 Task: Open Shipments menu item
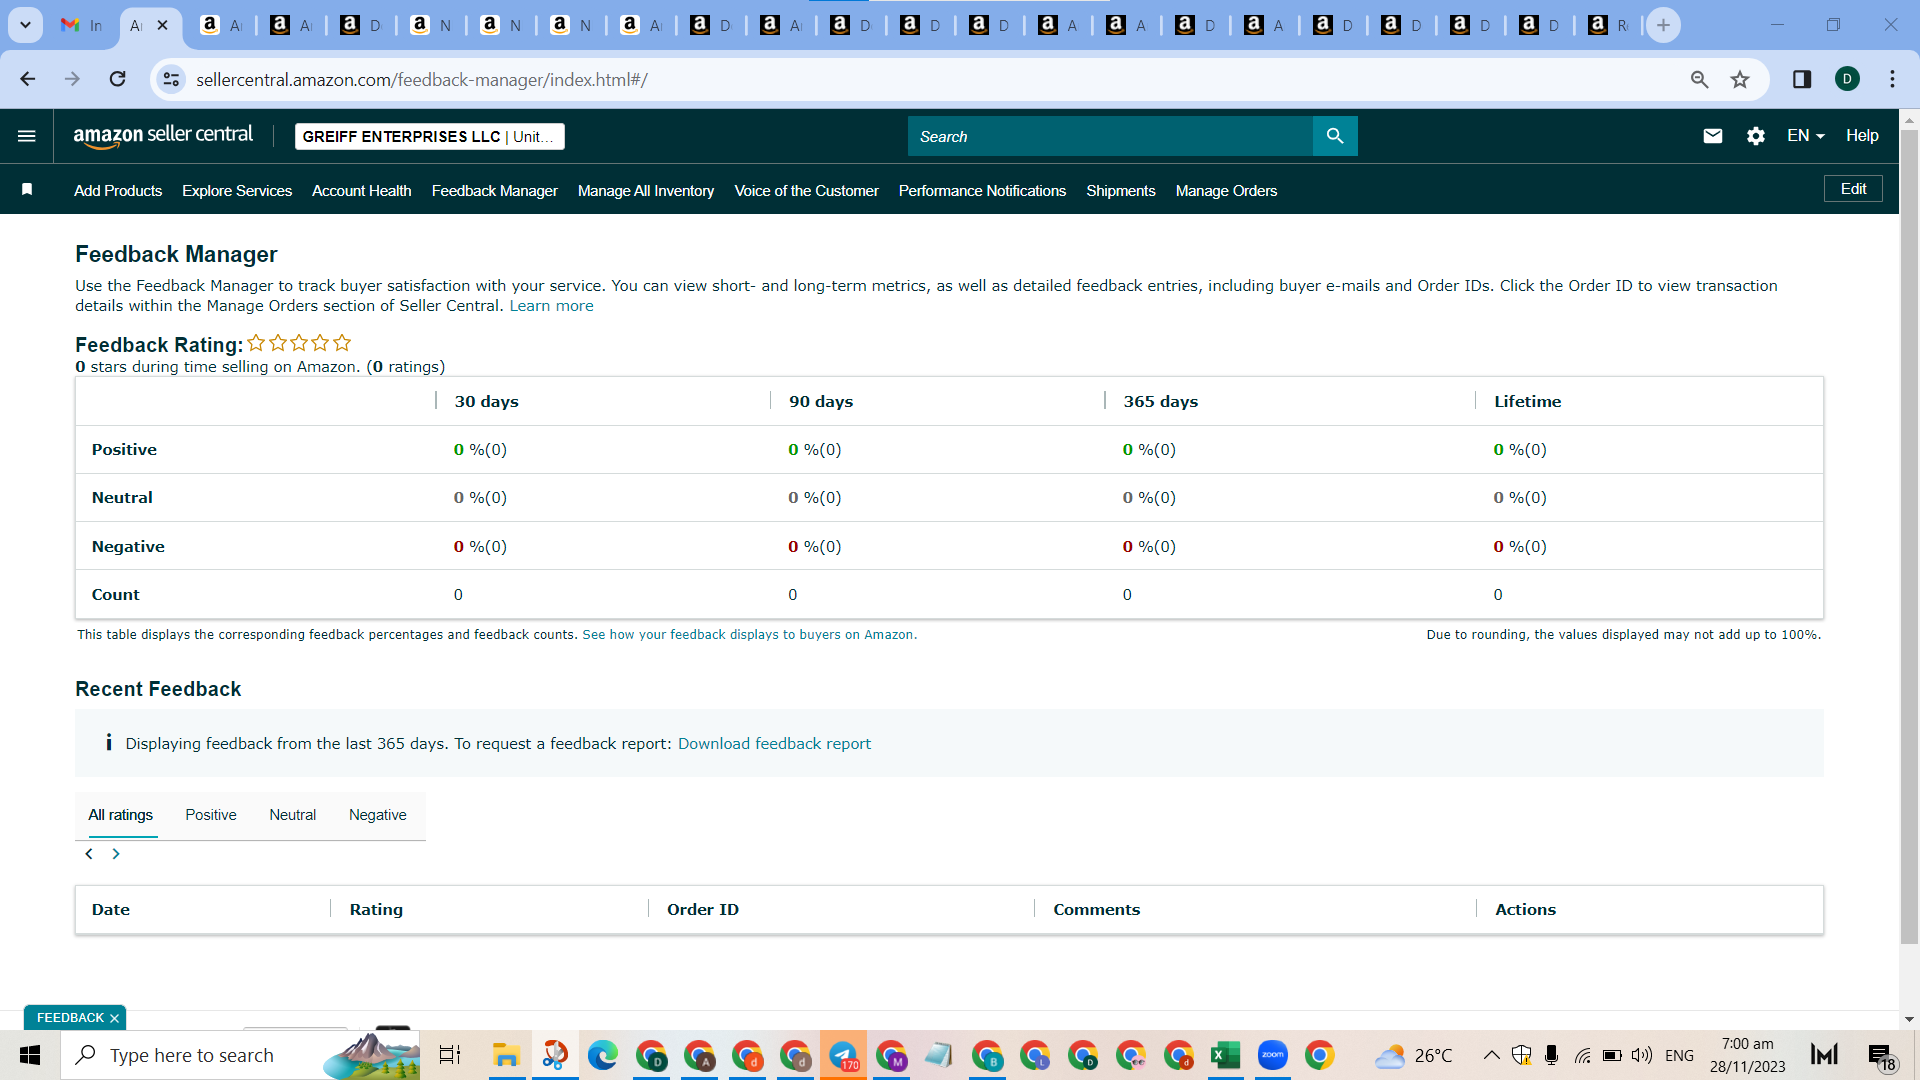tap(1121, 191)
